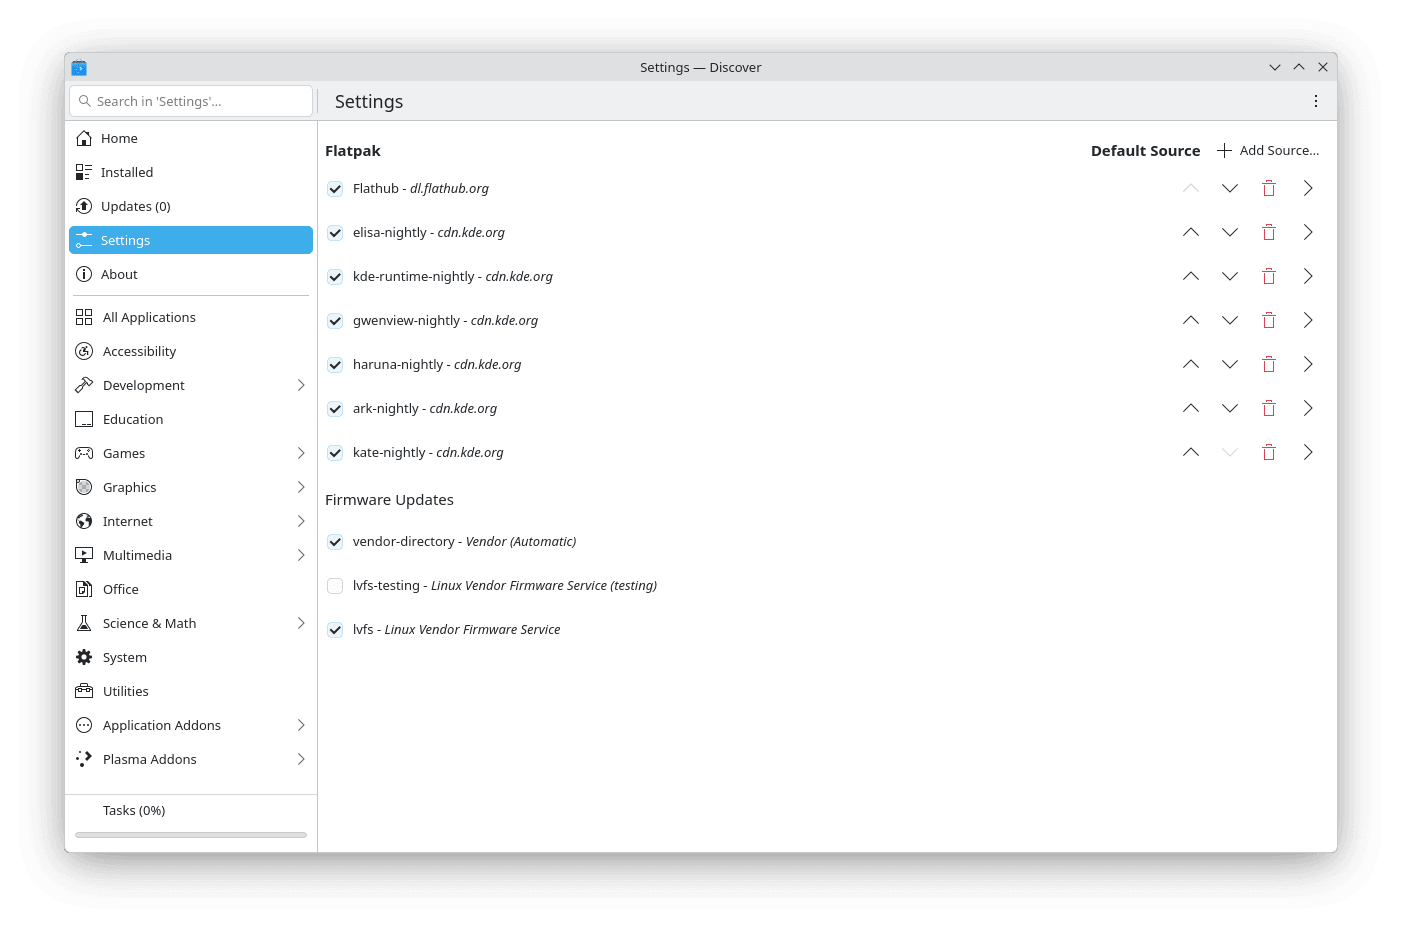Image resolution: width=1402 pixels, height=929 pixels.
Task: Uncheck elisa-nightly source
Action: (x=335, y=233)
